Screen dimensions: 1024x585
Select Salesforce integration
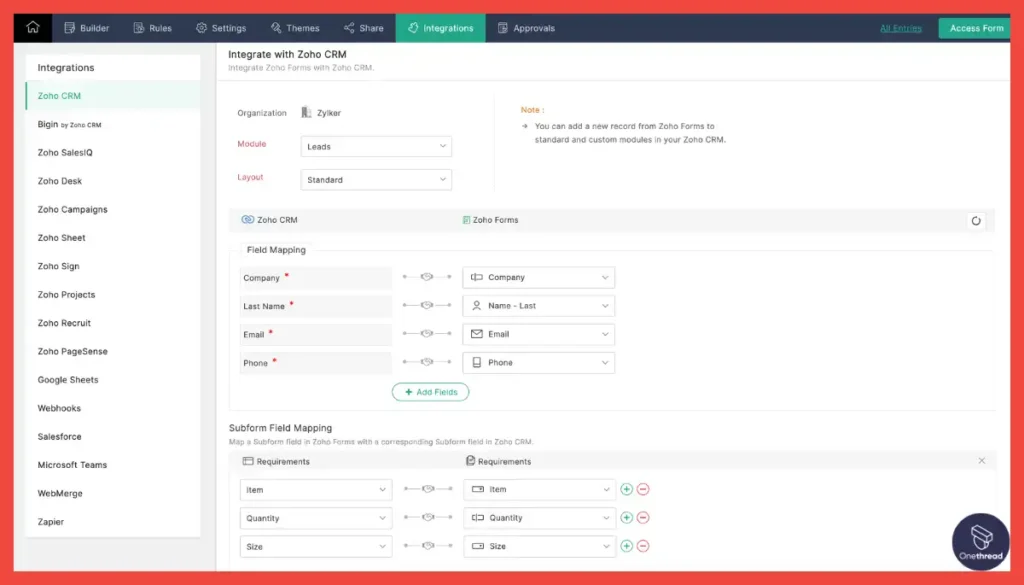(113, 436)
